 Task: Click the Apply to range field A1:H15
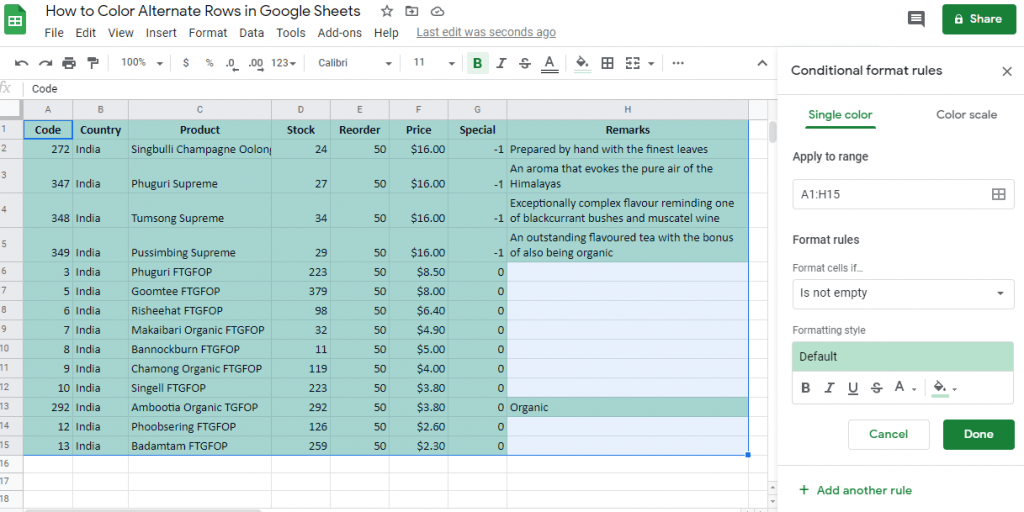(903, 194)
